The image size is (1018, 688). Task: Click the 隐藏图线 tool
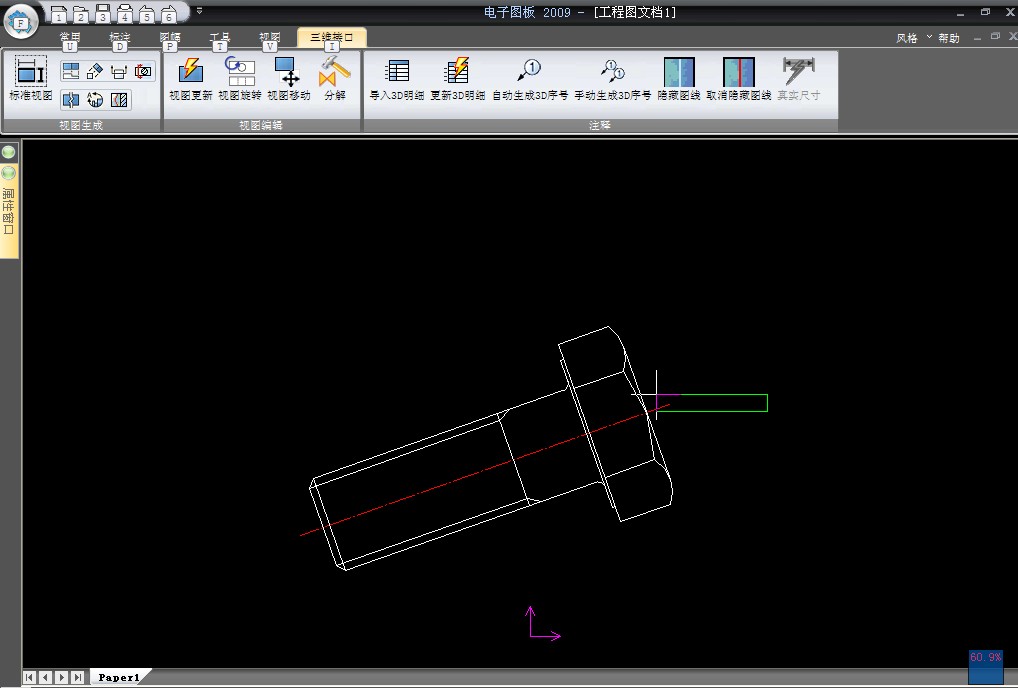tap(679, 79)
